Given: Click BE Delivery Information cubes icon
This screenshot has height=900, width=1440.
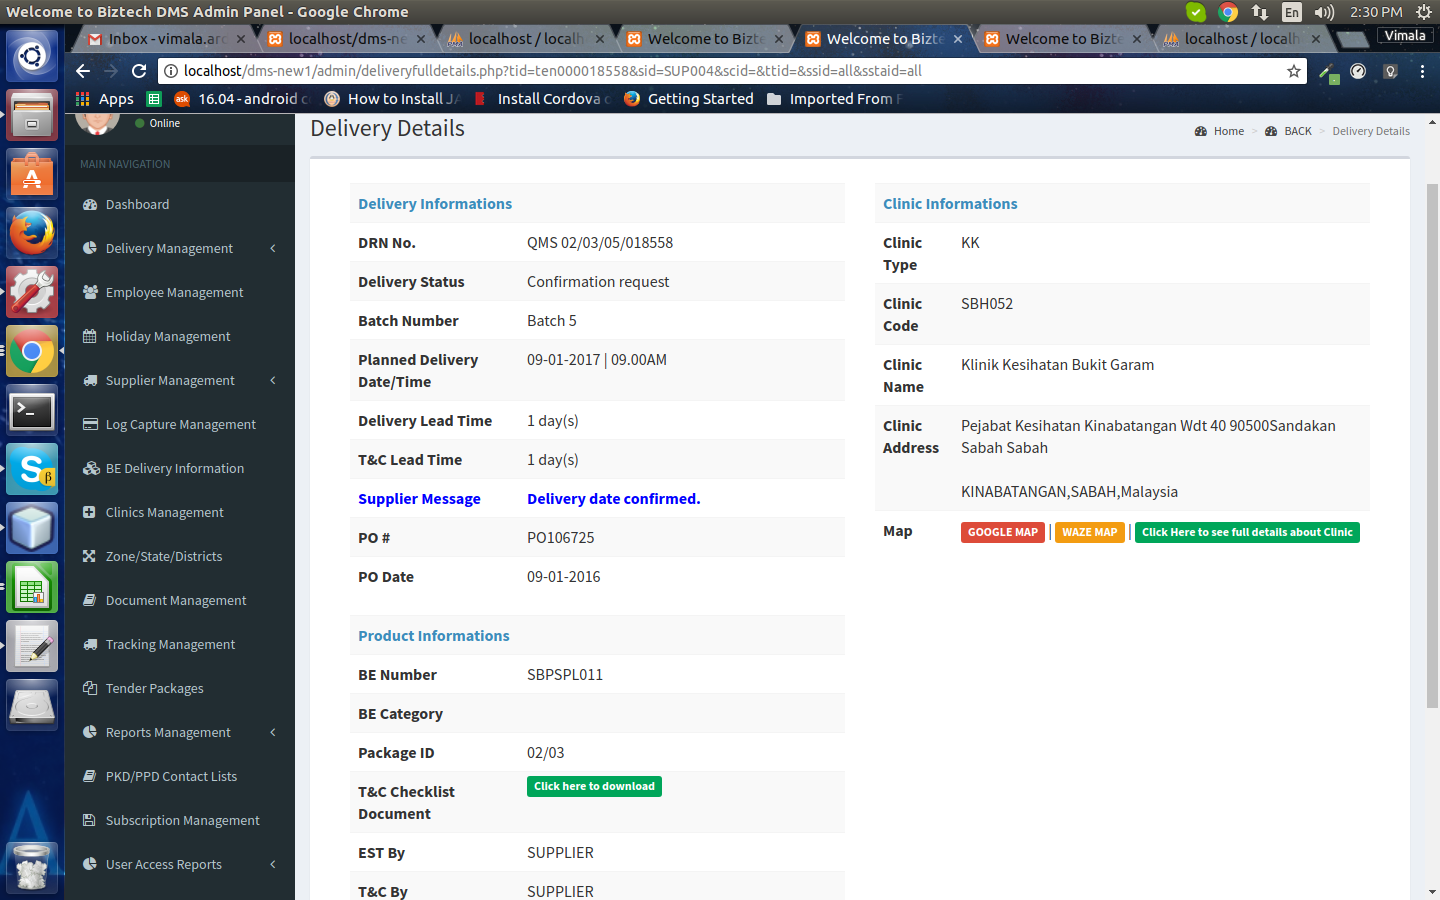Looking at the screenshot, I should click(x=91, y=468).
